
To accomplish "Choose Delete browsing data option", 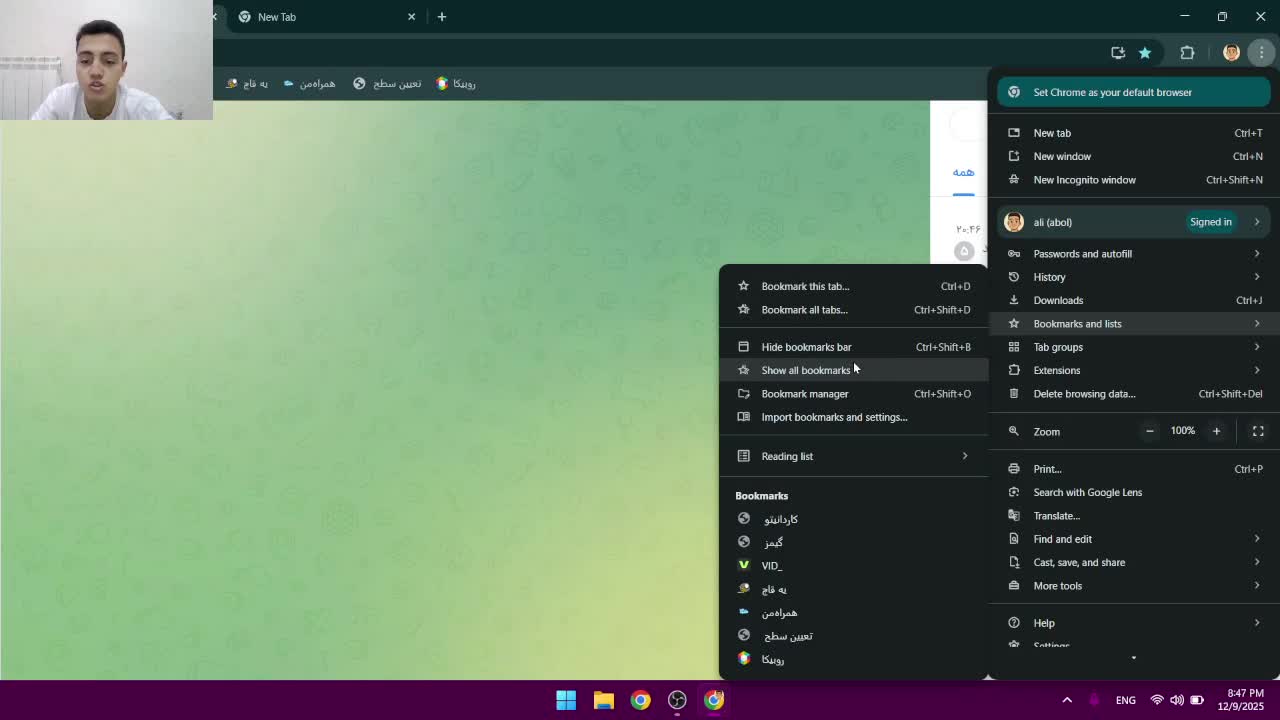I will point(1084,394).
